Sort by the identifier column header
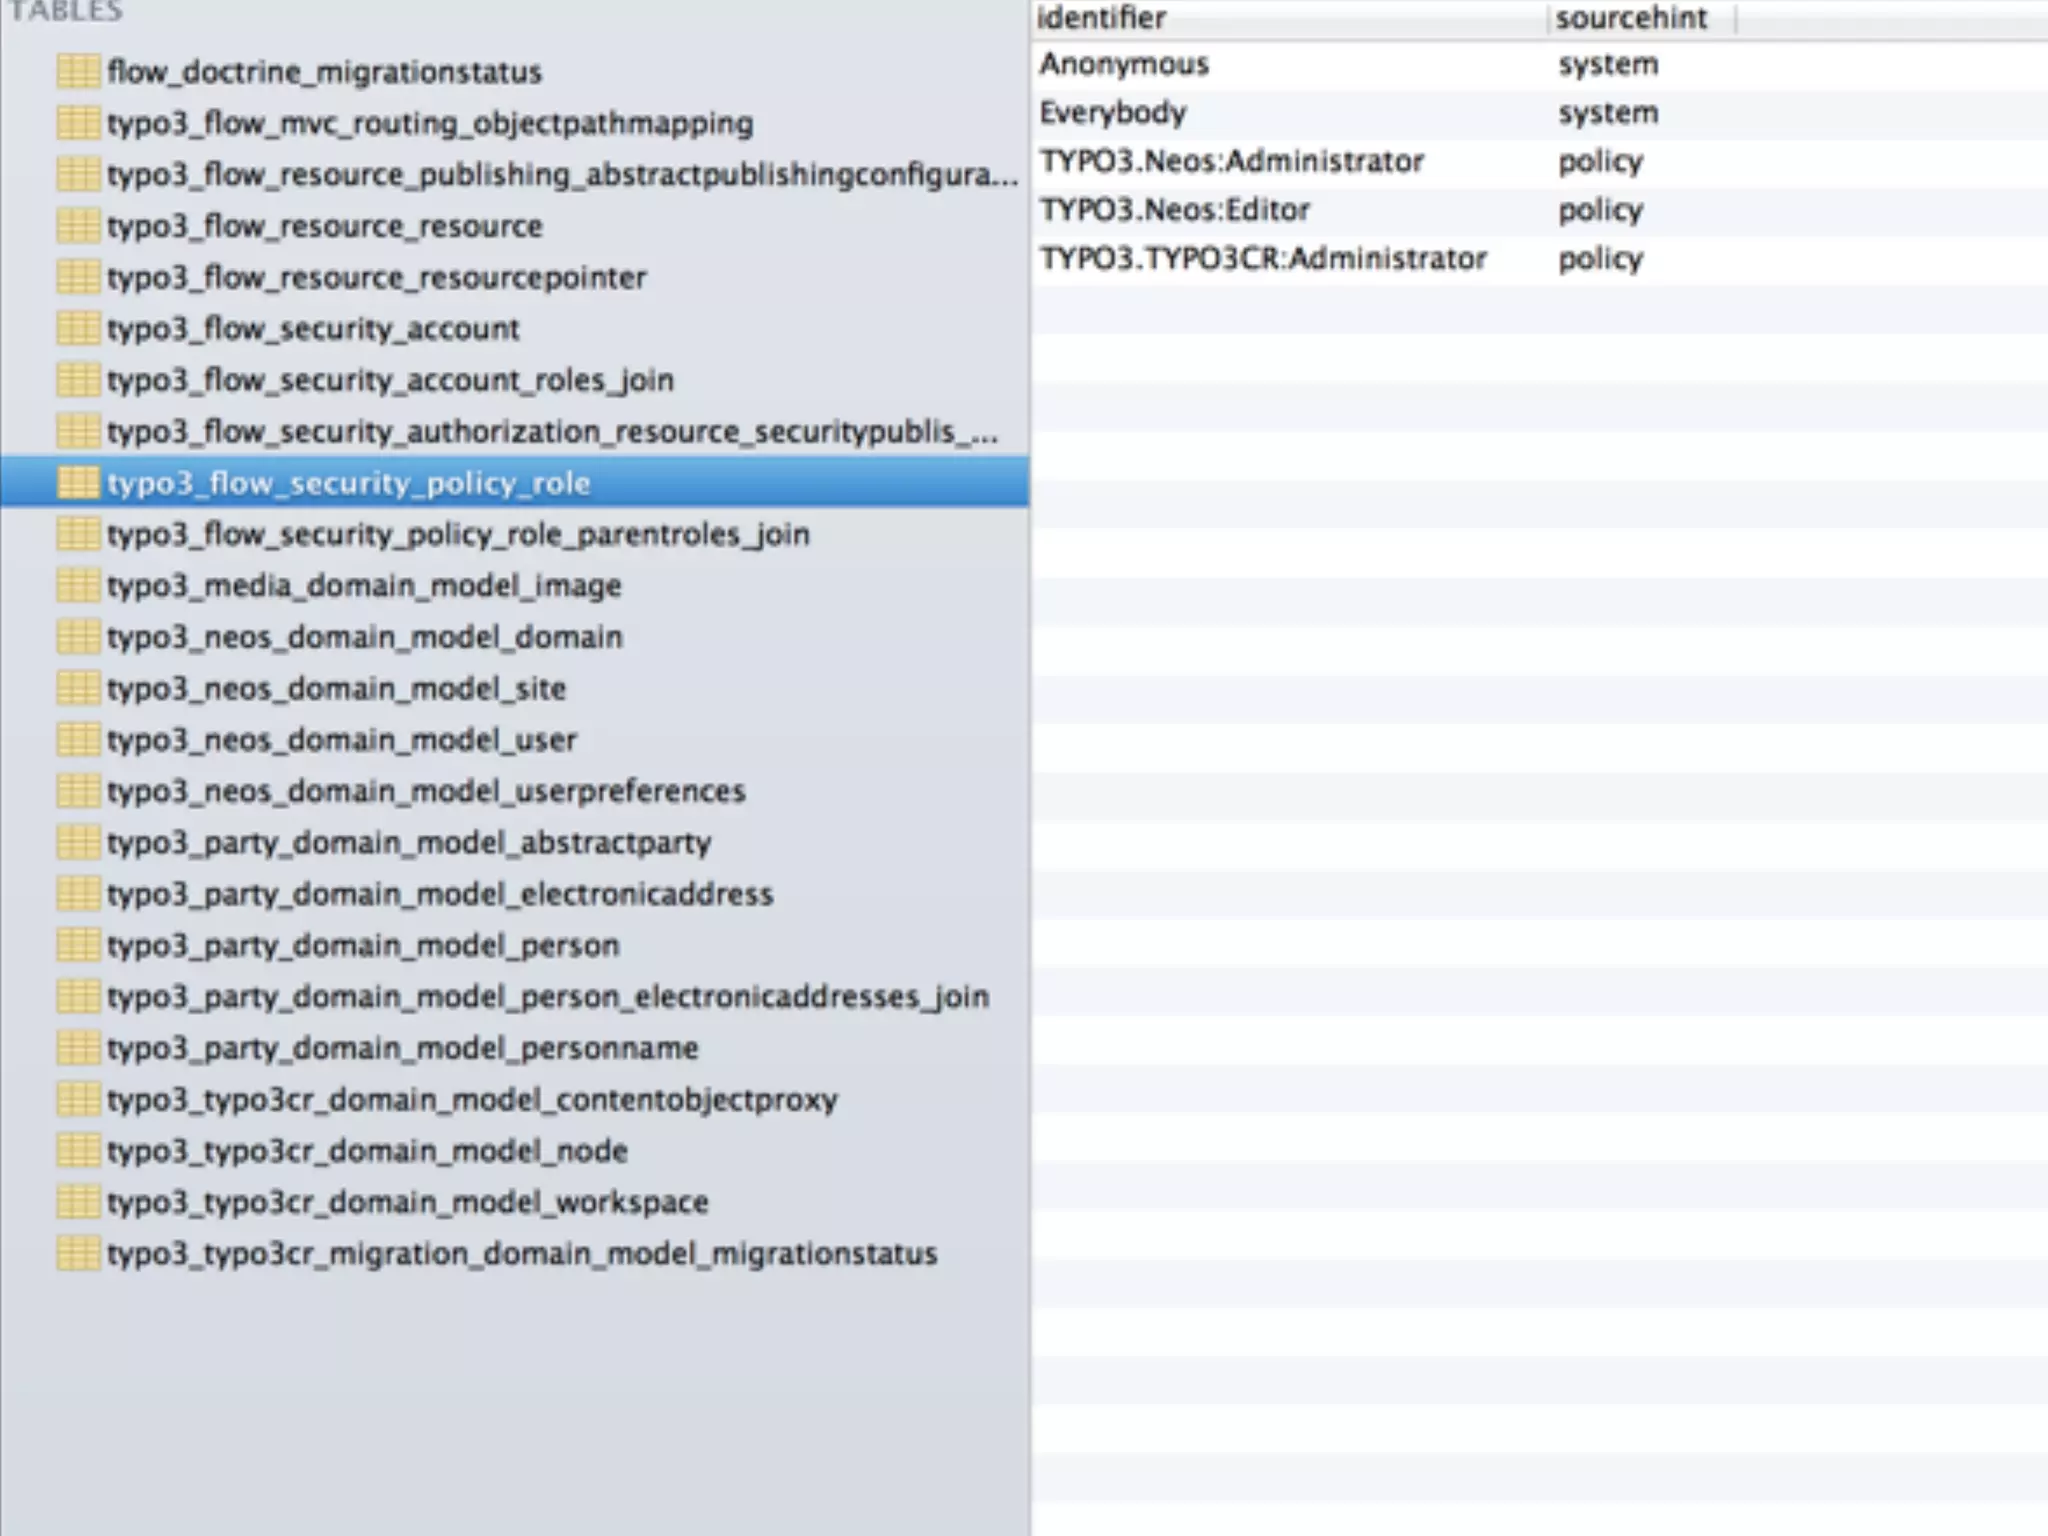 1102,18
